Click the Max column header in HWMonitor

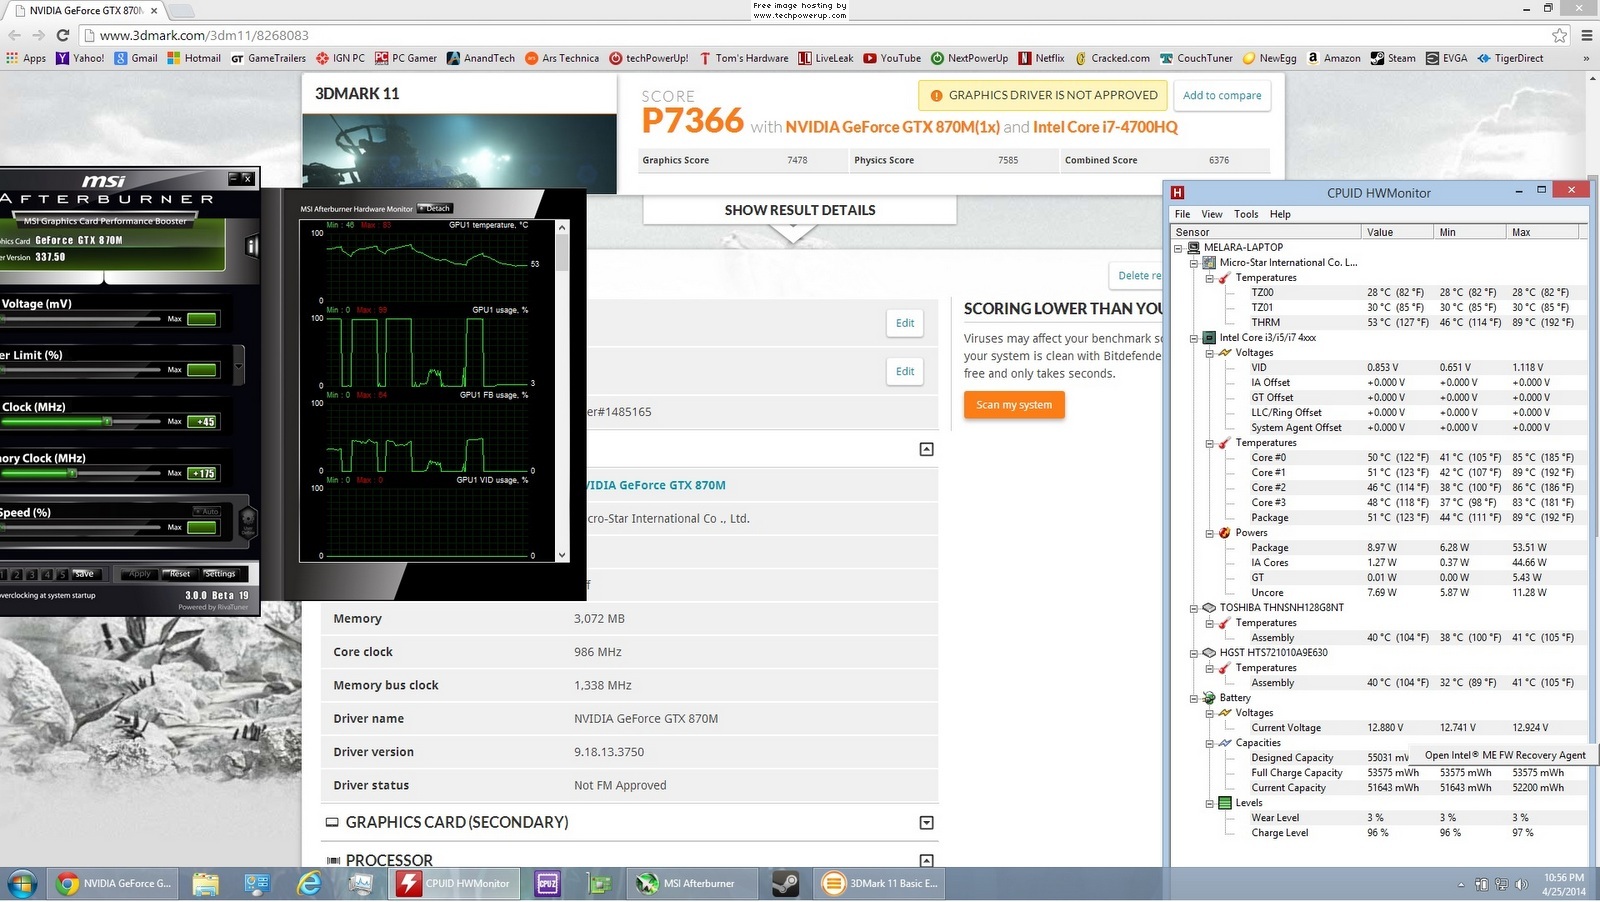[x=1542, y=232]
